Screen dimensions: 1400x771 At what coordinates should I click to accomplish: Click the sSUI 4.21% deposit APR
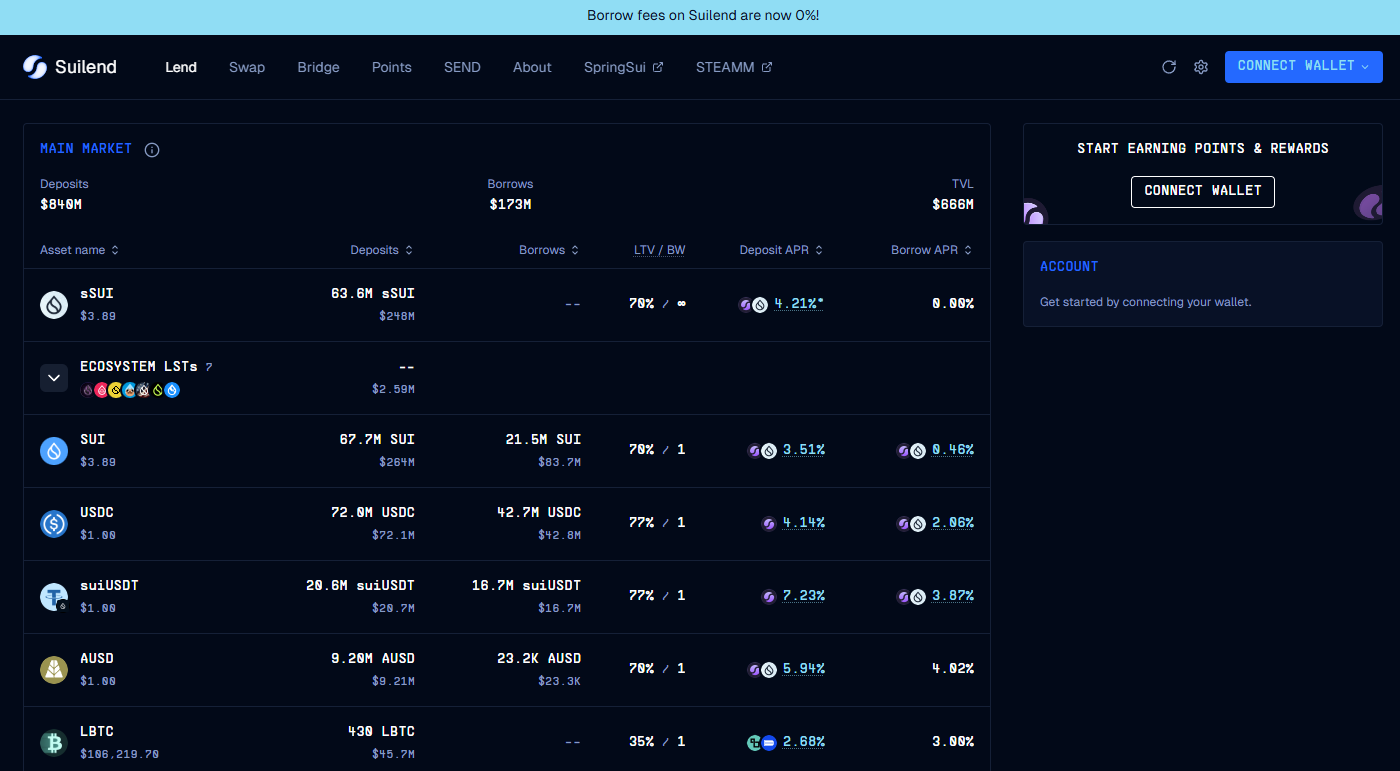point(799,304)
